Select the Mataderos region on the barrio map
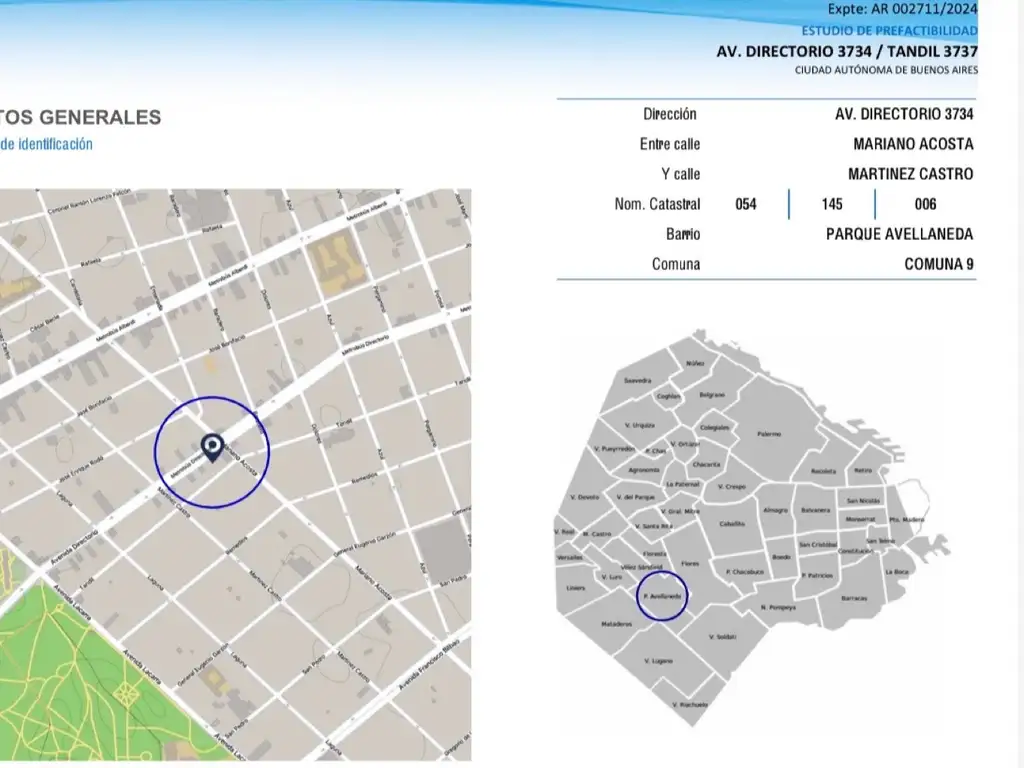Image resolution: width=1024 pixels, height=768 pixels. pyautogui.click(x=616, y=624)
